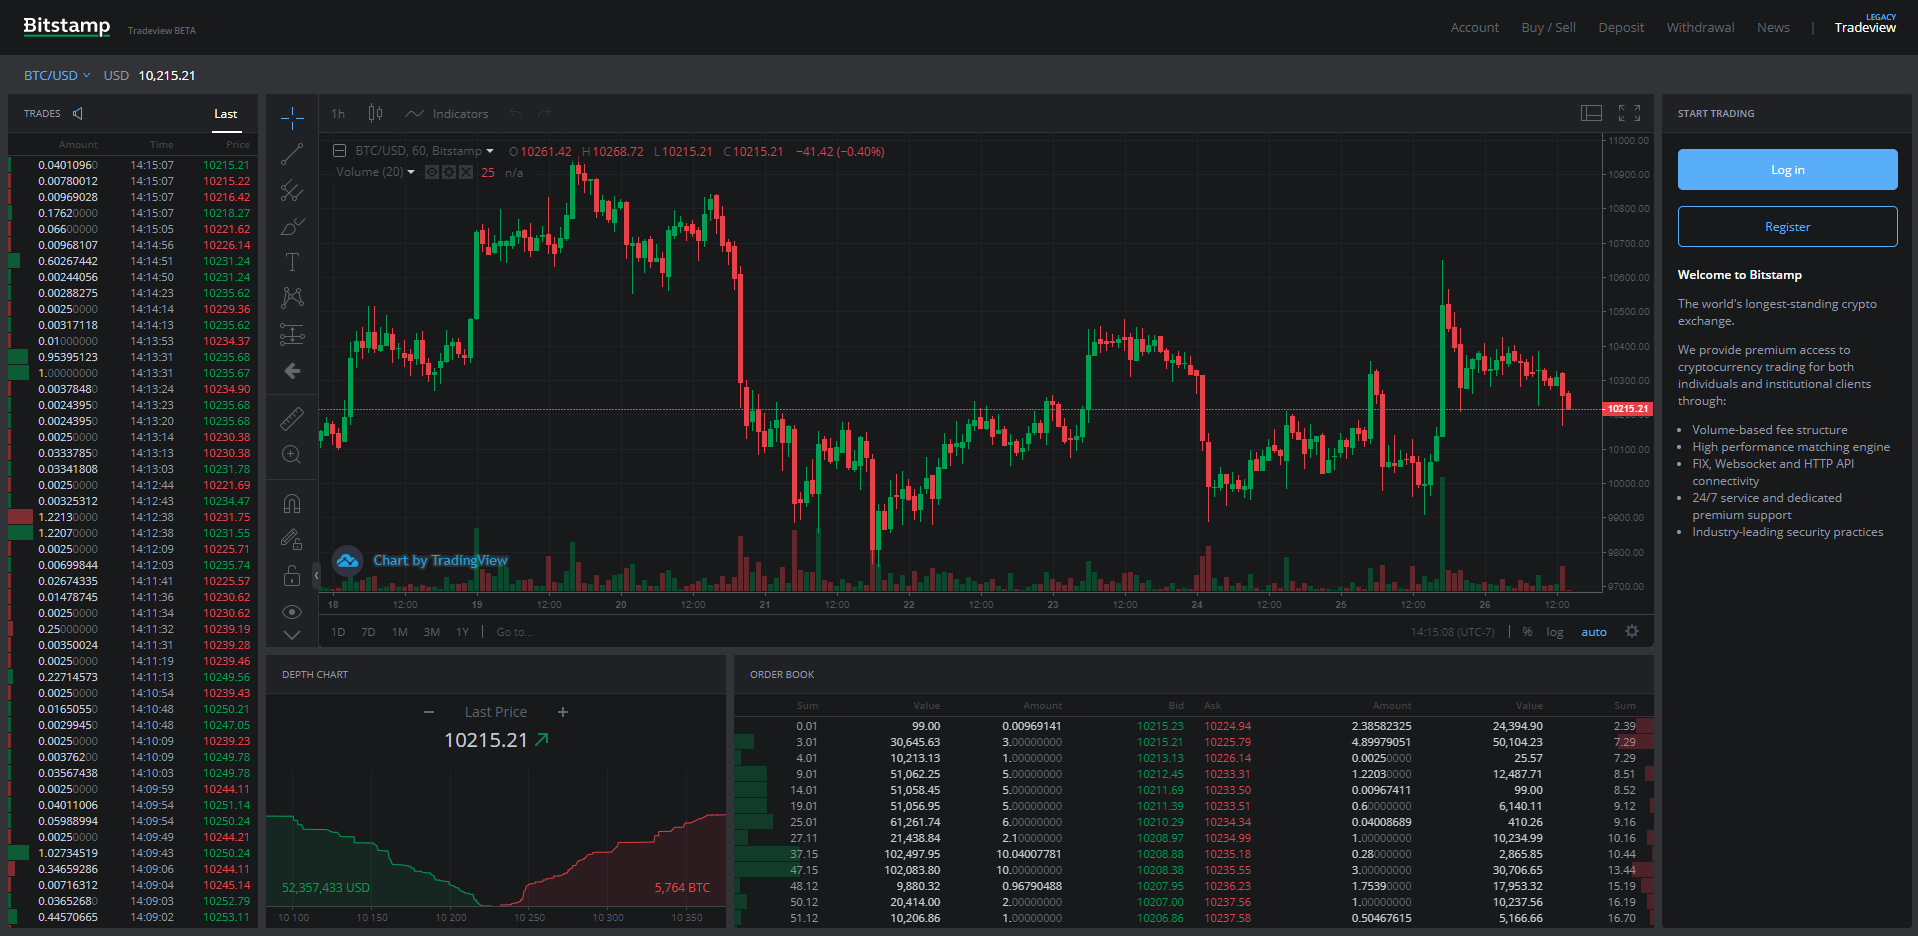Open BTC/USD, 60, Bitstamp legend dropdown

(x=490, y=151)
